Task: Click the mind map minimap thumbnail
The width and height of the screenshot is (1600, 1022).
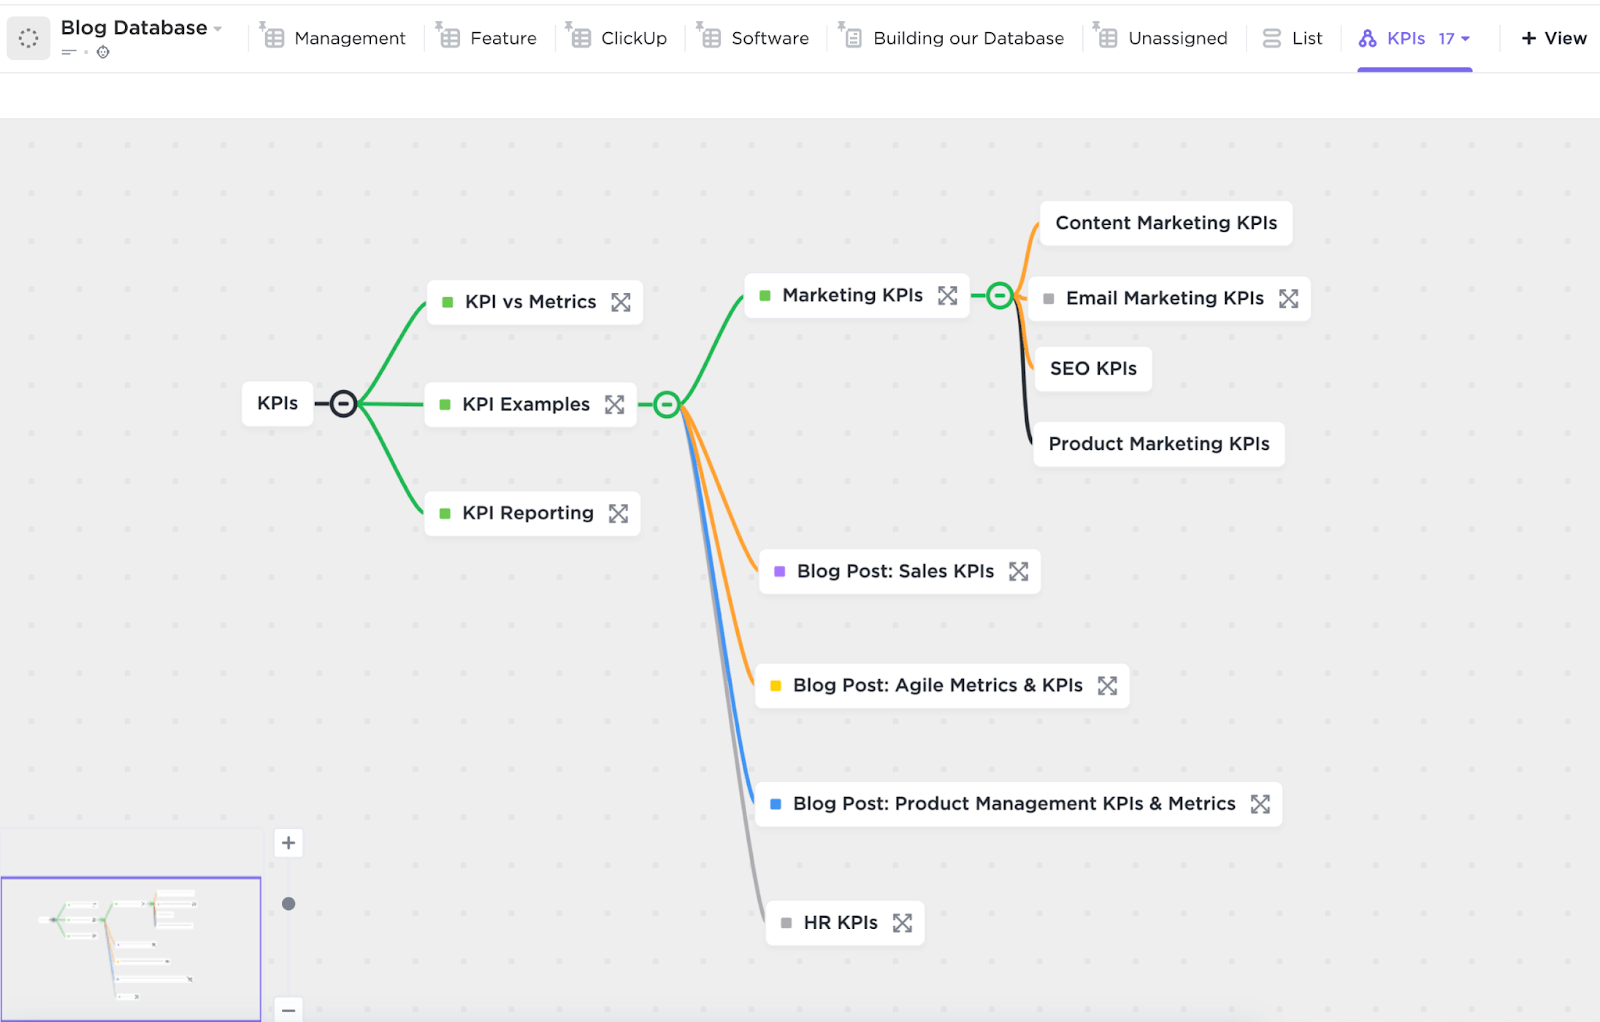Action: (x=131, y=949)
